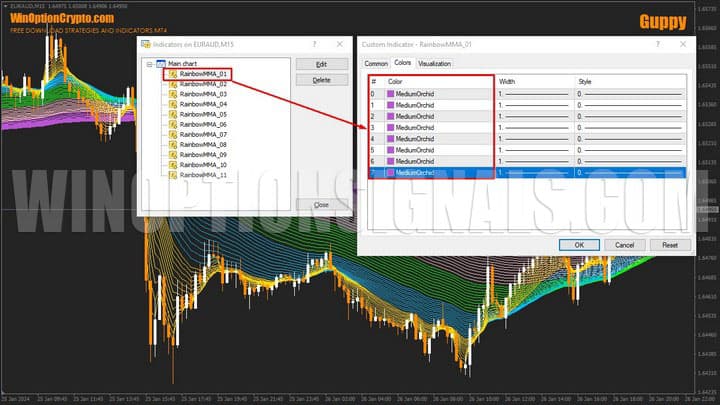Select the RainbowMMA_11 indicator icon
This screenshot has width=720, height=405.
[x=173, y=175]
